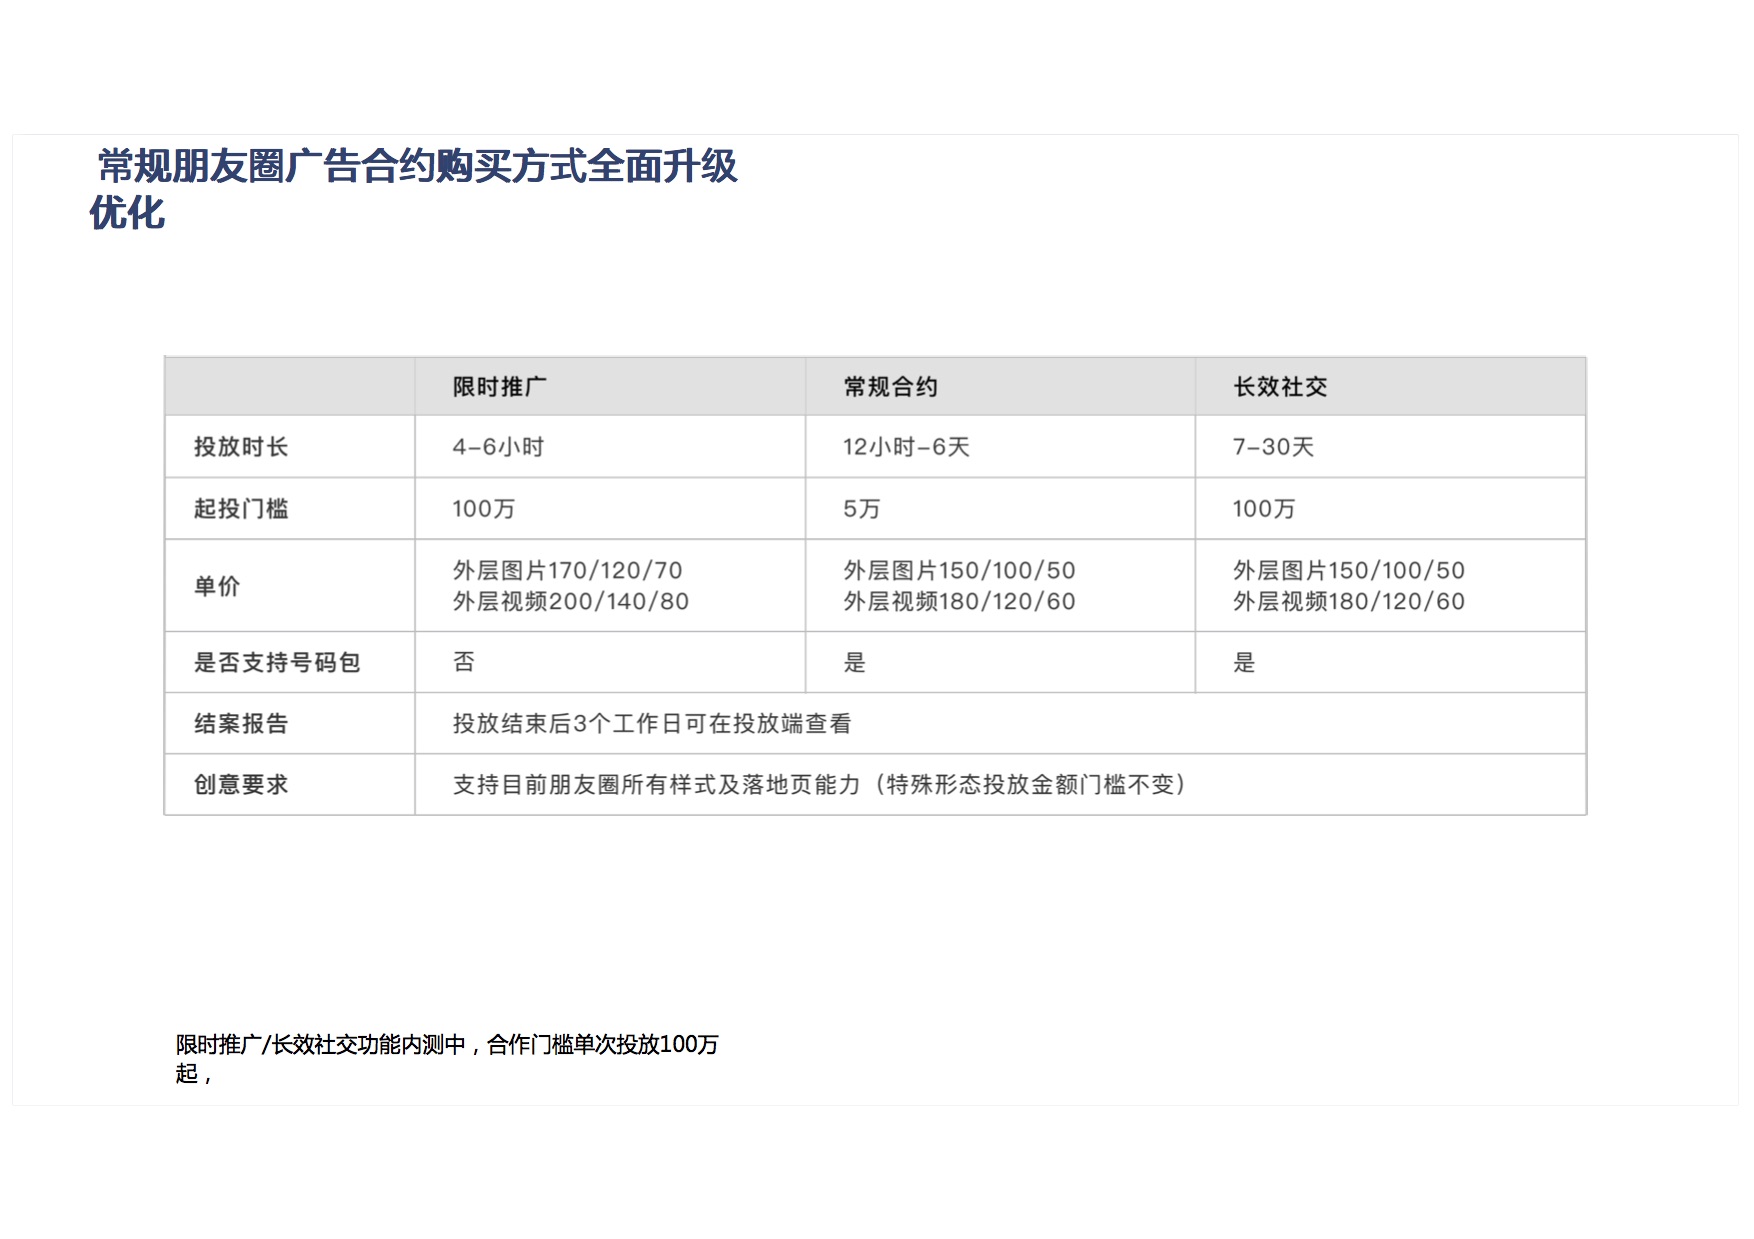Select the 长效社交 column header
This screenshot has height=1239, width=1754.
(x=1280, y=387)
